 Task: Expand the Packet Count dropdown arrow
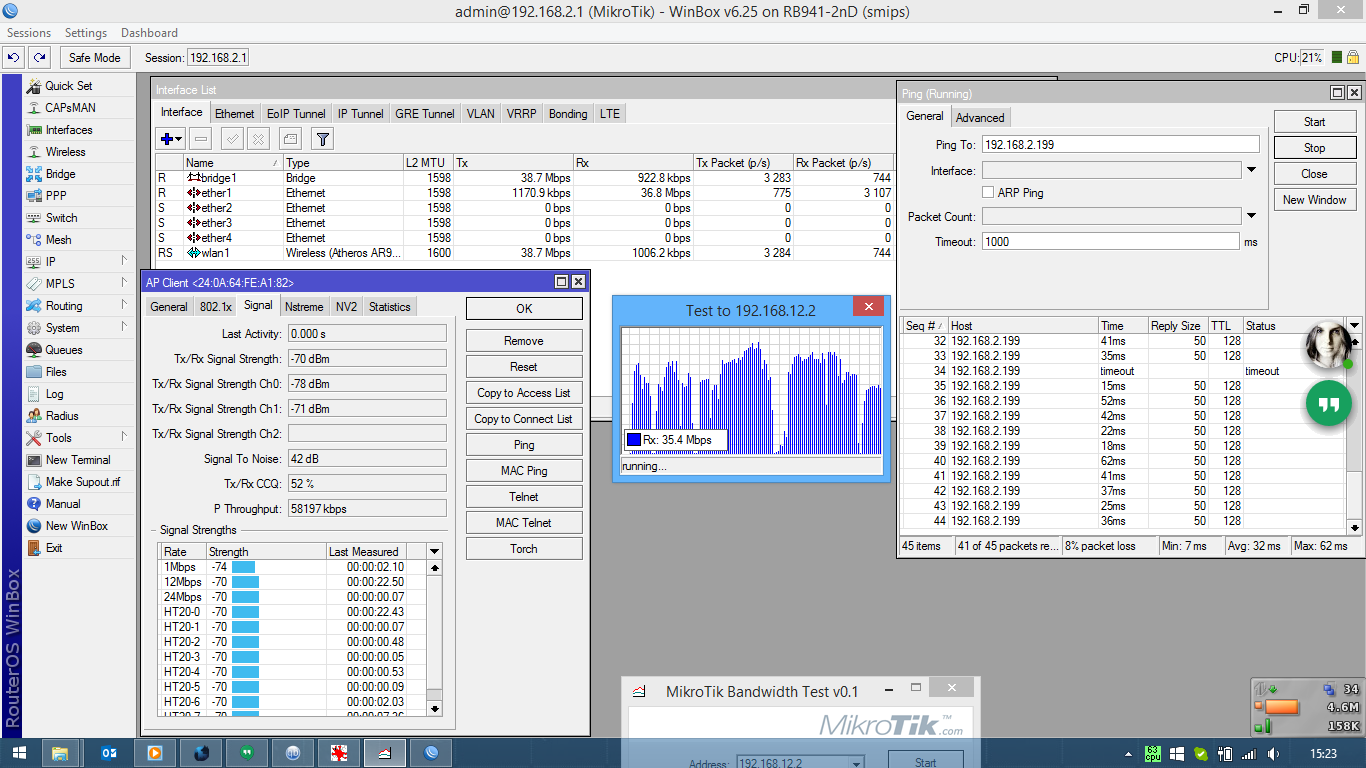tap(1251, 216)
